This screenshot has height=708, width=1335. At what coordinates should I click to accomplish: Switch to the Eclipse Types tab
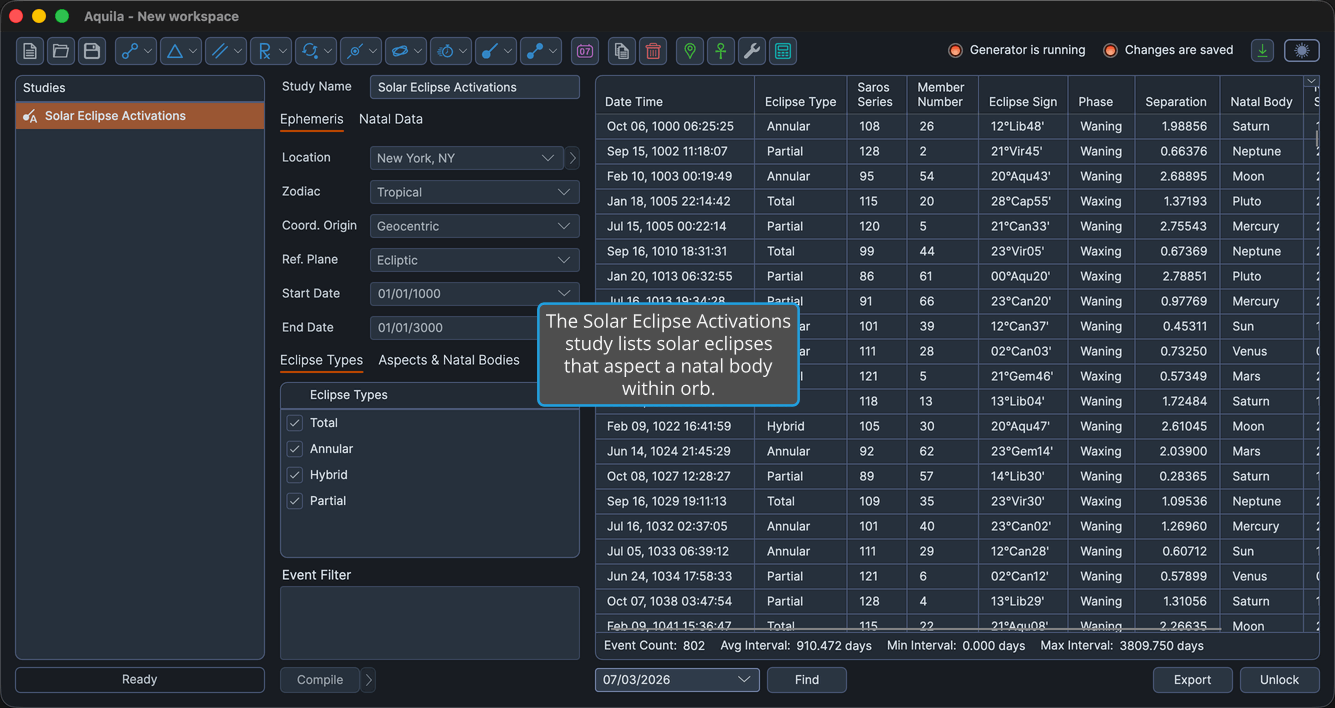tap(321, 360)
